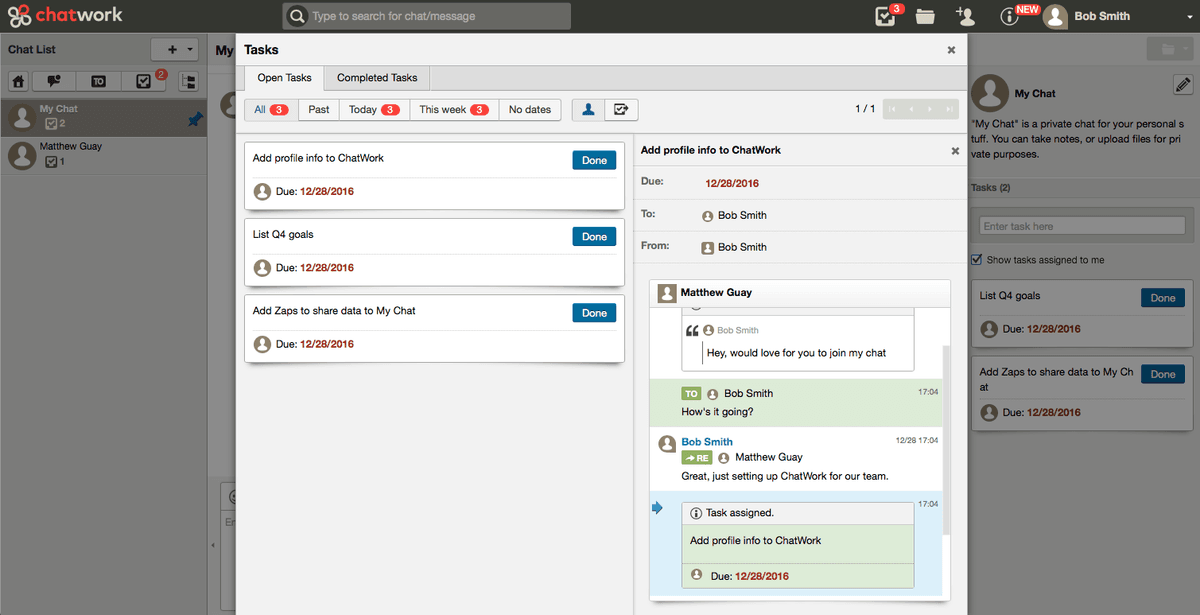1200x615 pixels.
Task: Click the RE reply tag in message
Action: tap(696, 458)
